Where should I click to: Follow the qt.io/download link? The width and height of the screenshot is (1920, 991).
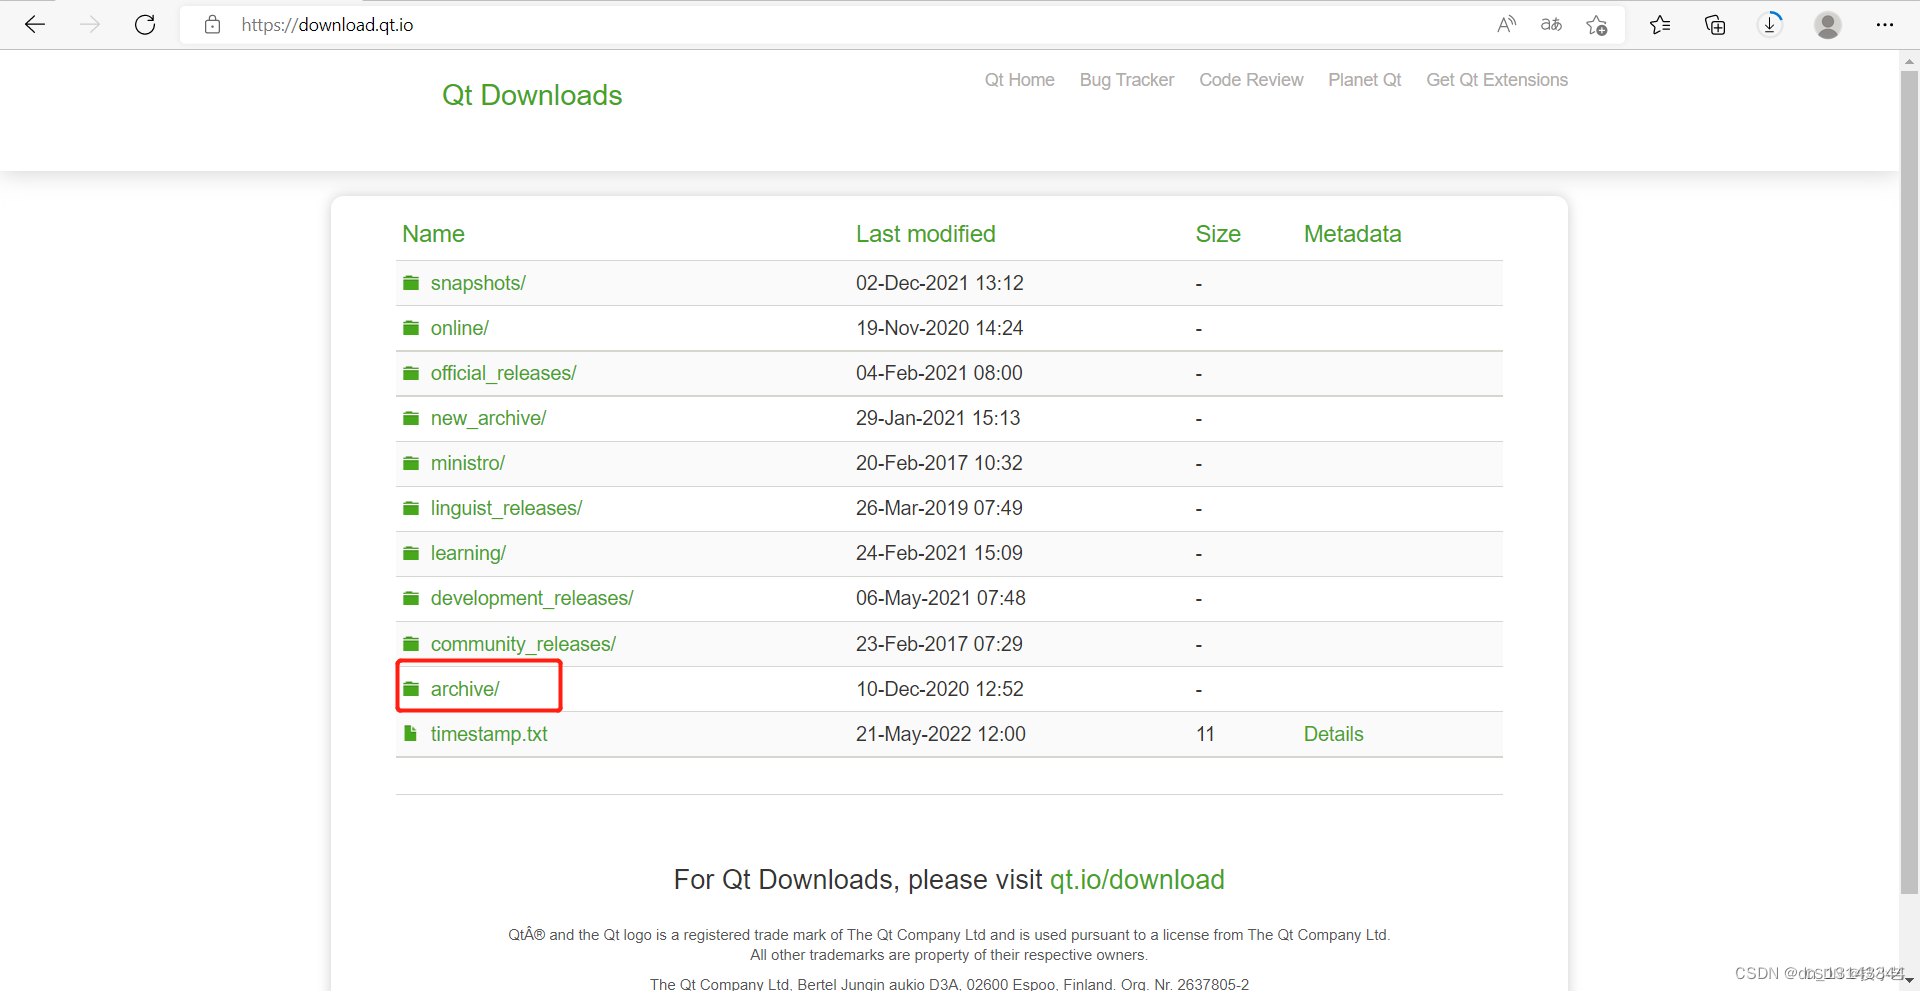click(1137, 880)
